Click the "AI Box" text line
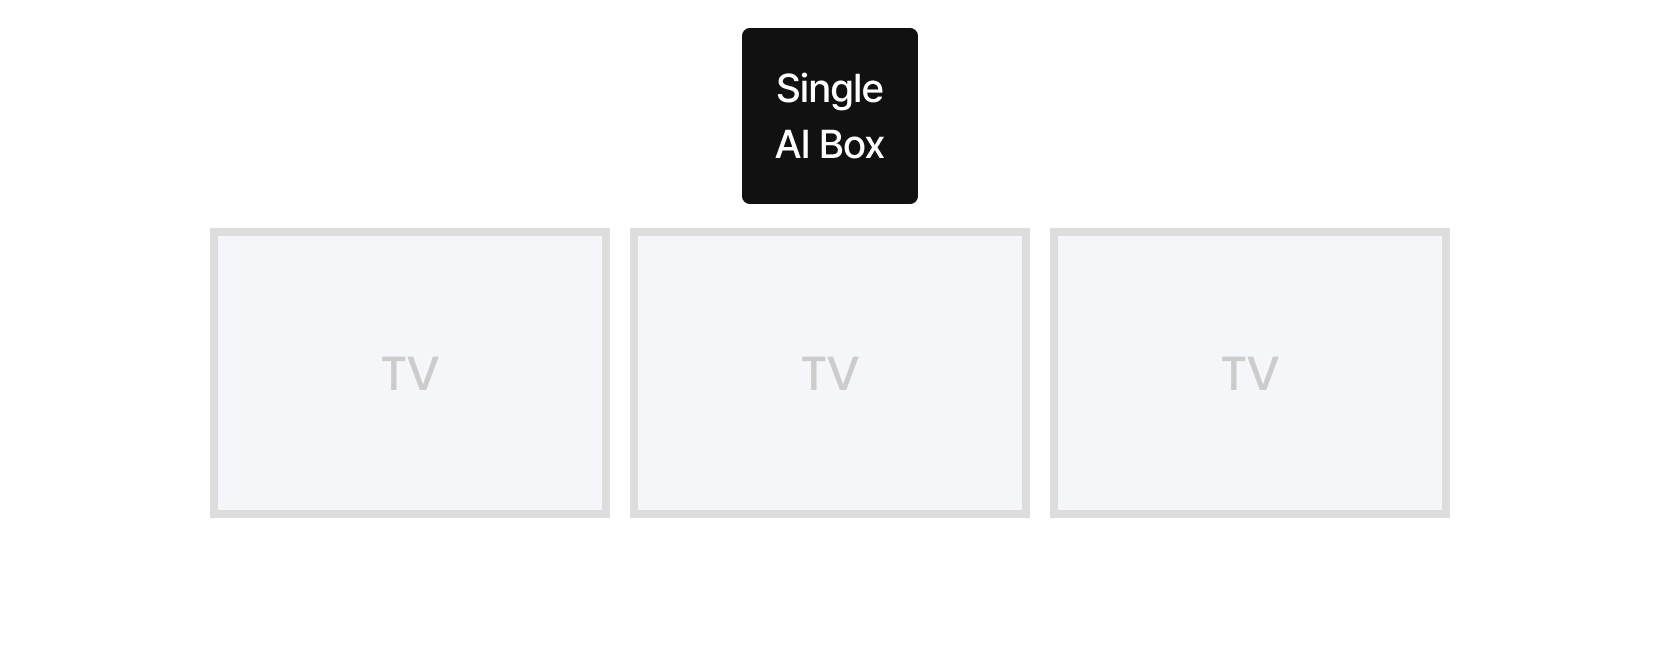 (x=829, y=145)
